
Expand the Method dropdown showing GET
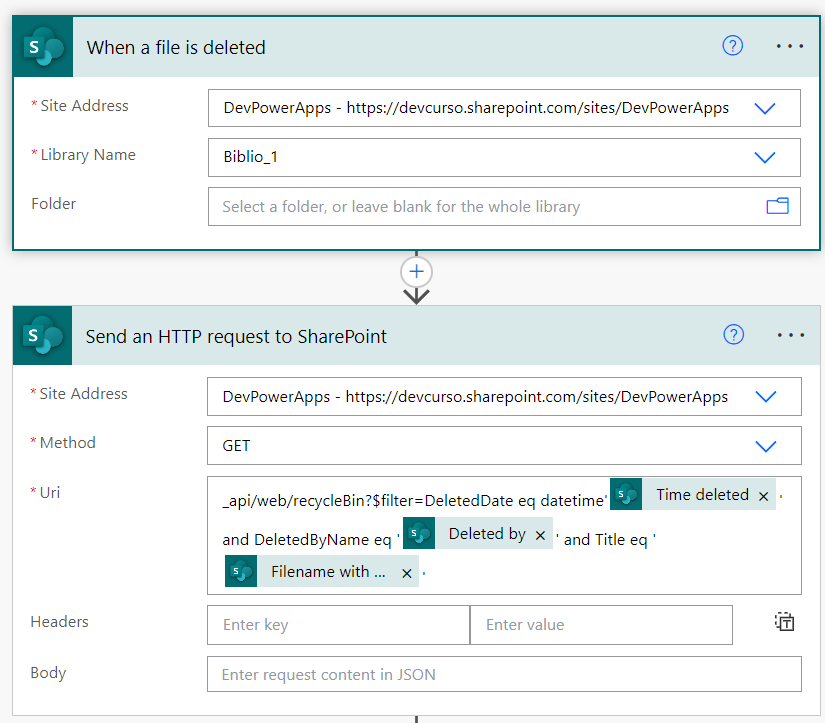click(766, 446)
